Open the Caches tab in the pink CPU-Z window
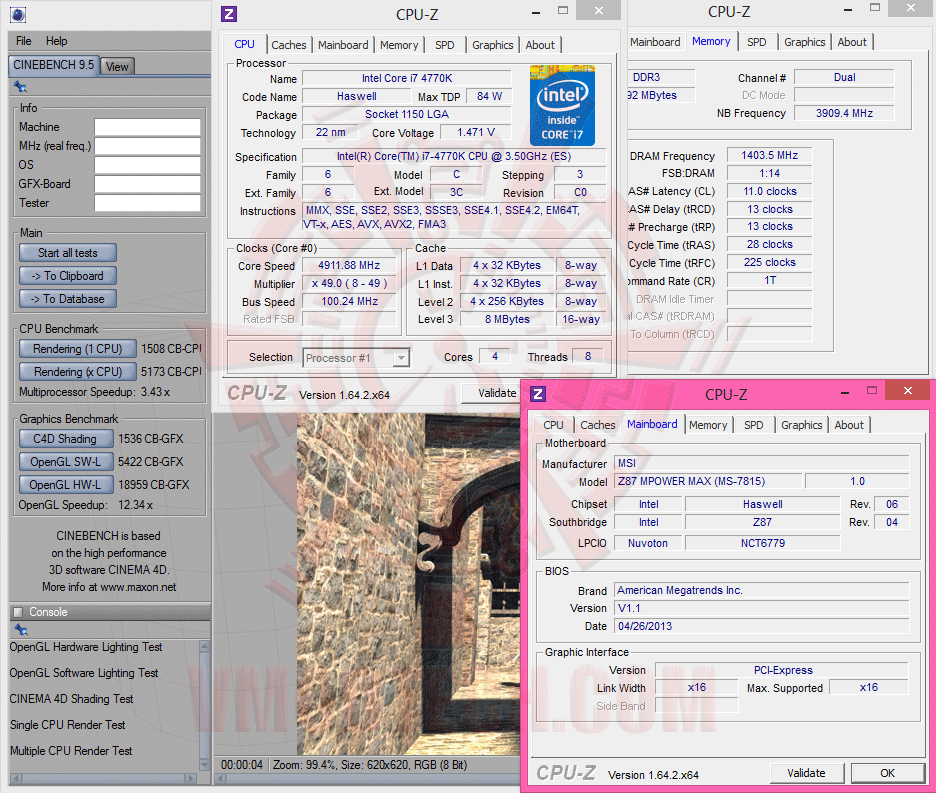The image size is (936, 793). click(598, 425)
